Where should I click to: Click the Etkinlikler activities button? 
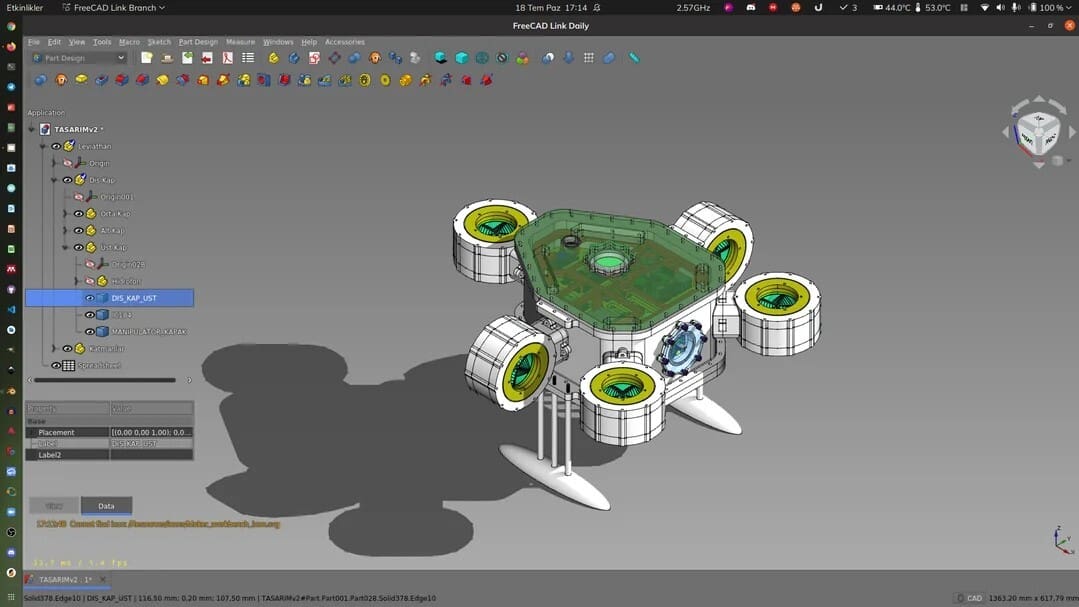[25, 7]
